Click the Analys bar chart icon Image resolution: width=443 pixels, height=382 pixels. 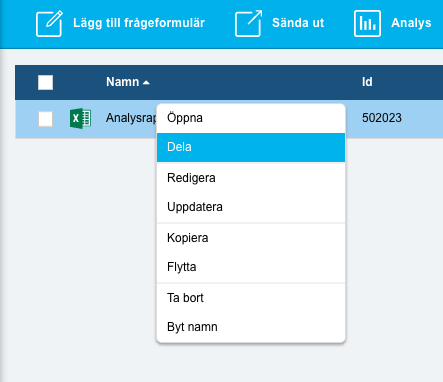click(367, 23)
